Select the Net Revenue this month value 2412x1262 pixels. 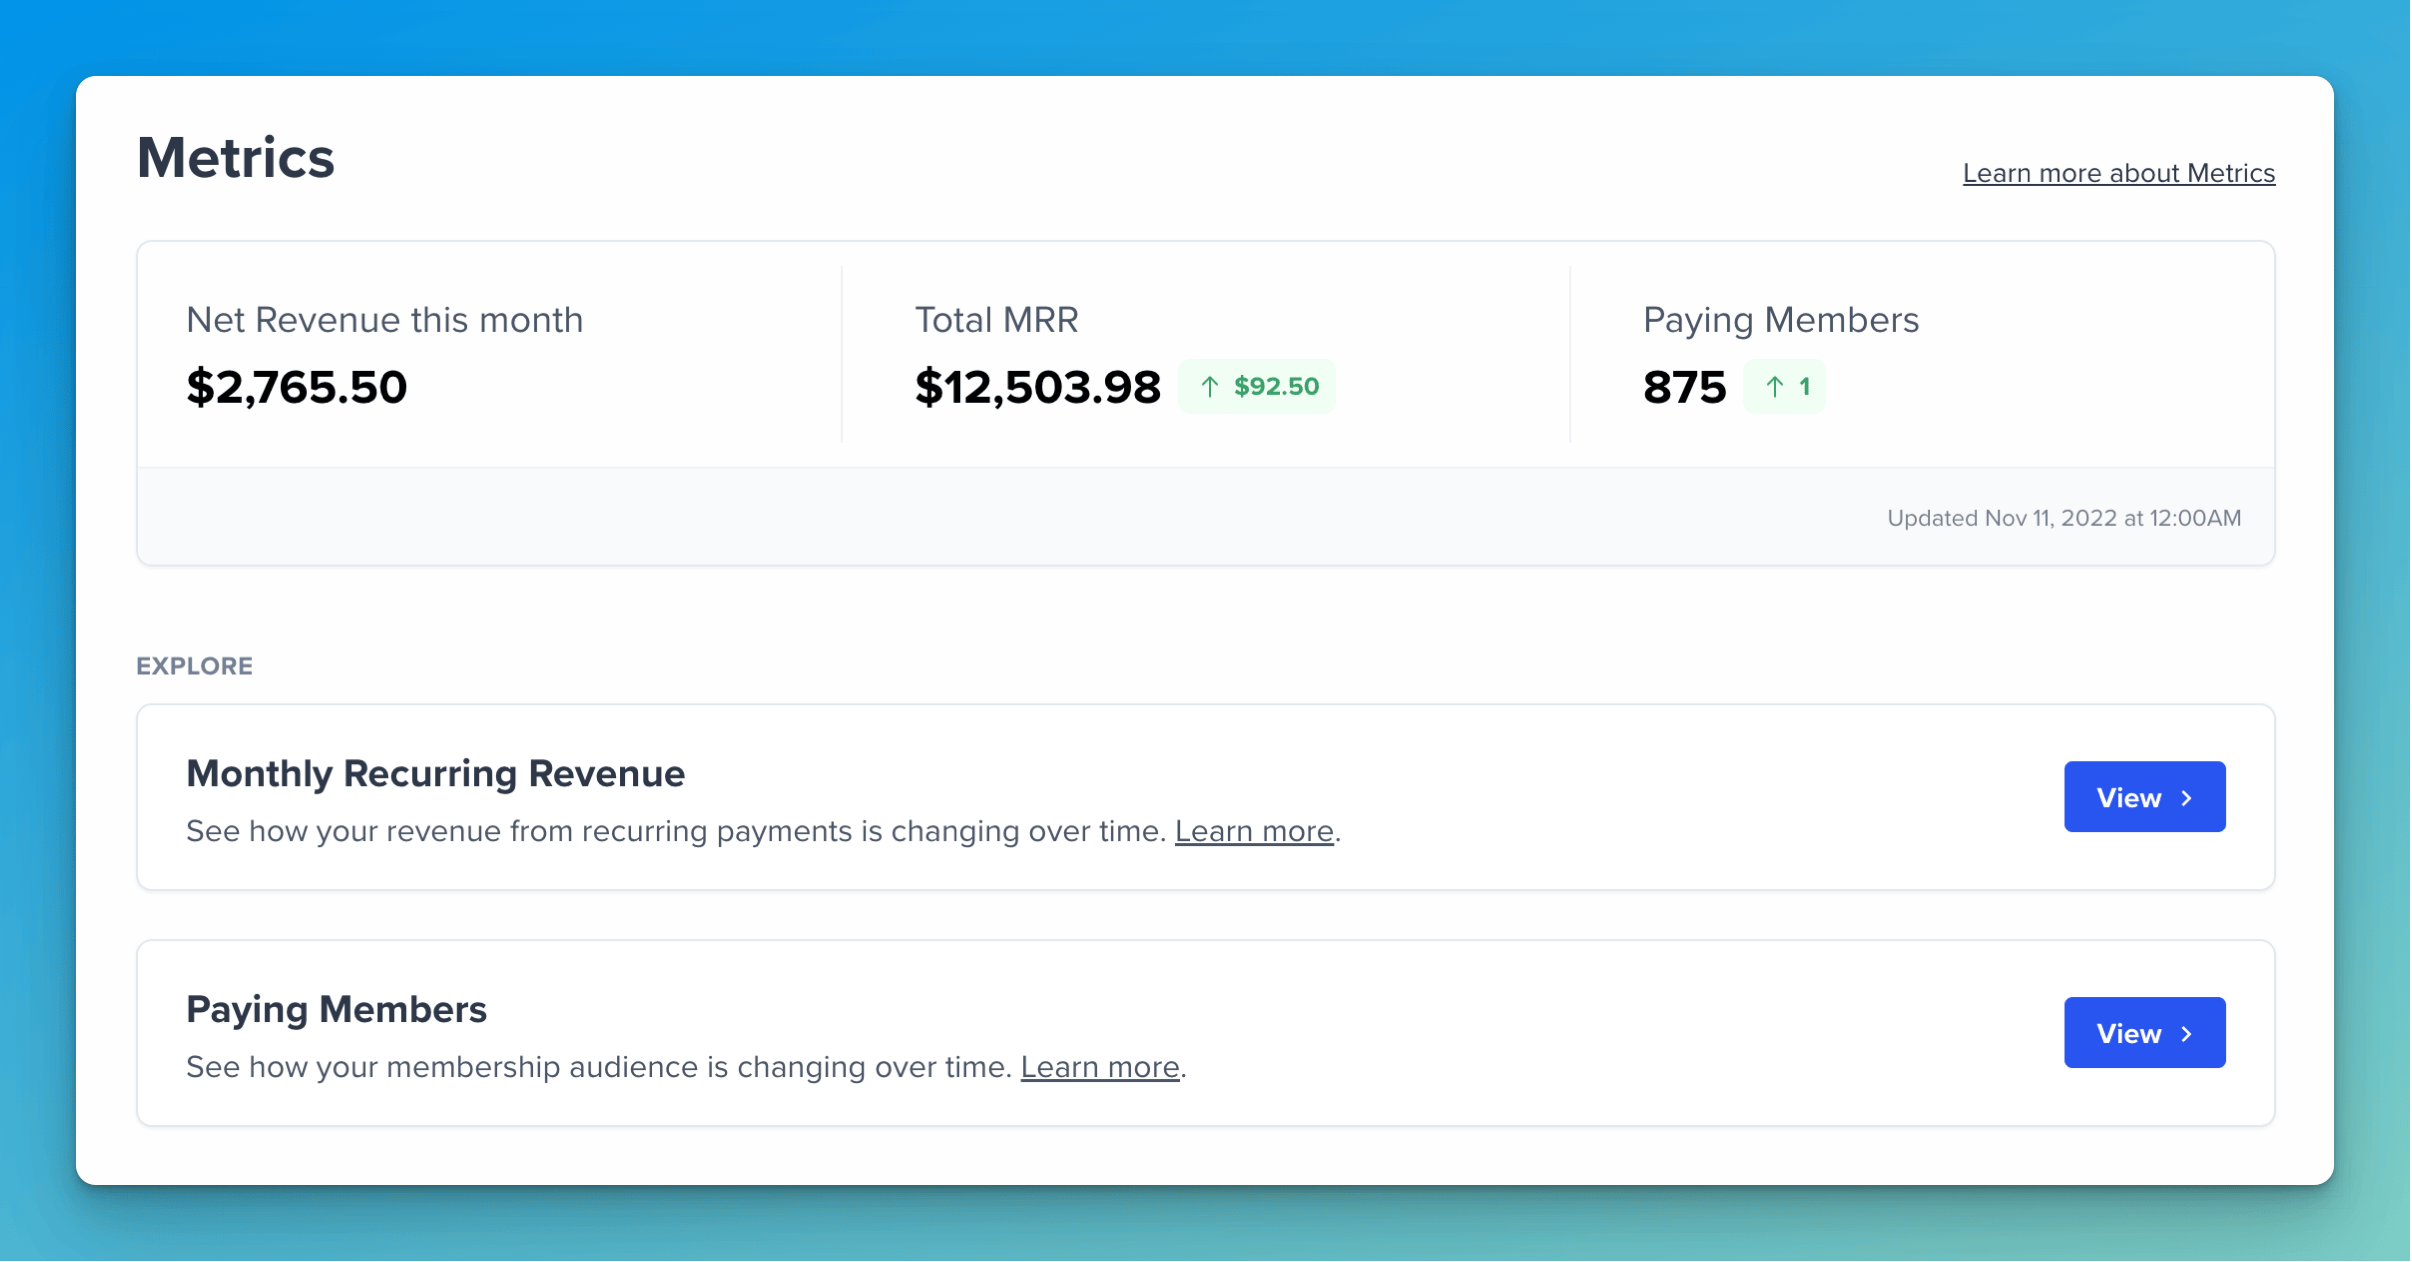tap(297, 387)
